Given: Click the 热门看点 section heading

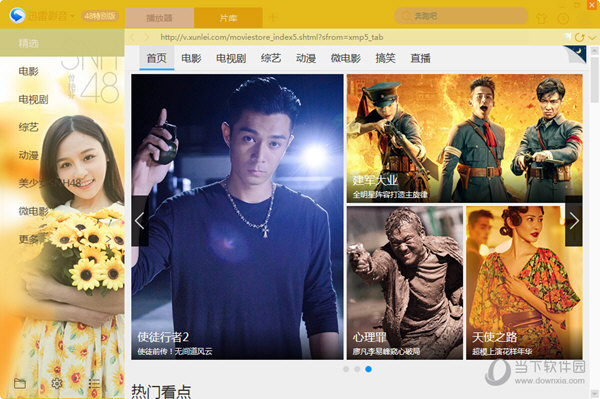Looking at the screenshot, I should 161,392.
